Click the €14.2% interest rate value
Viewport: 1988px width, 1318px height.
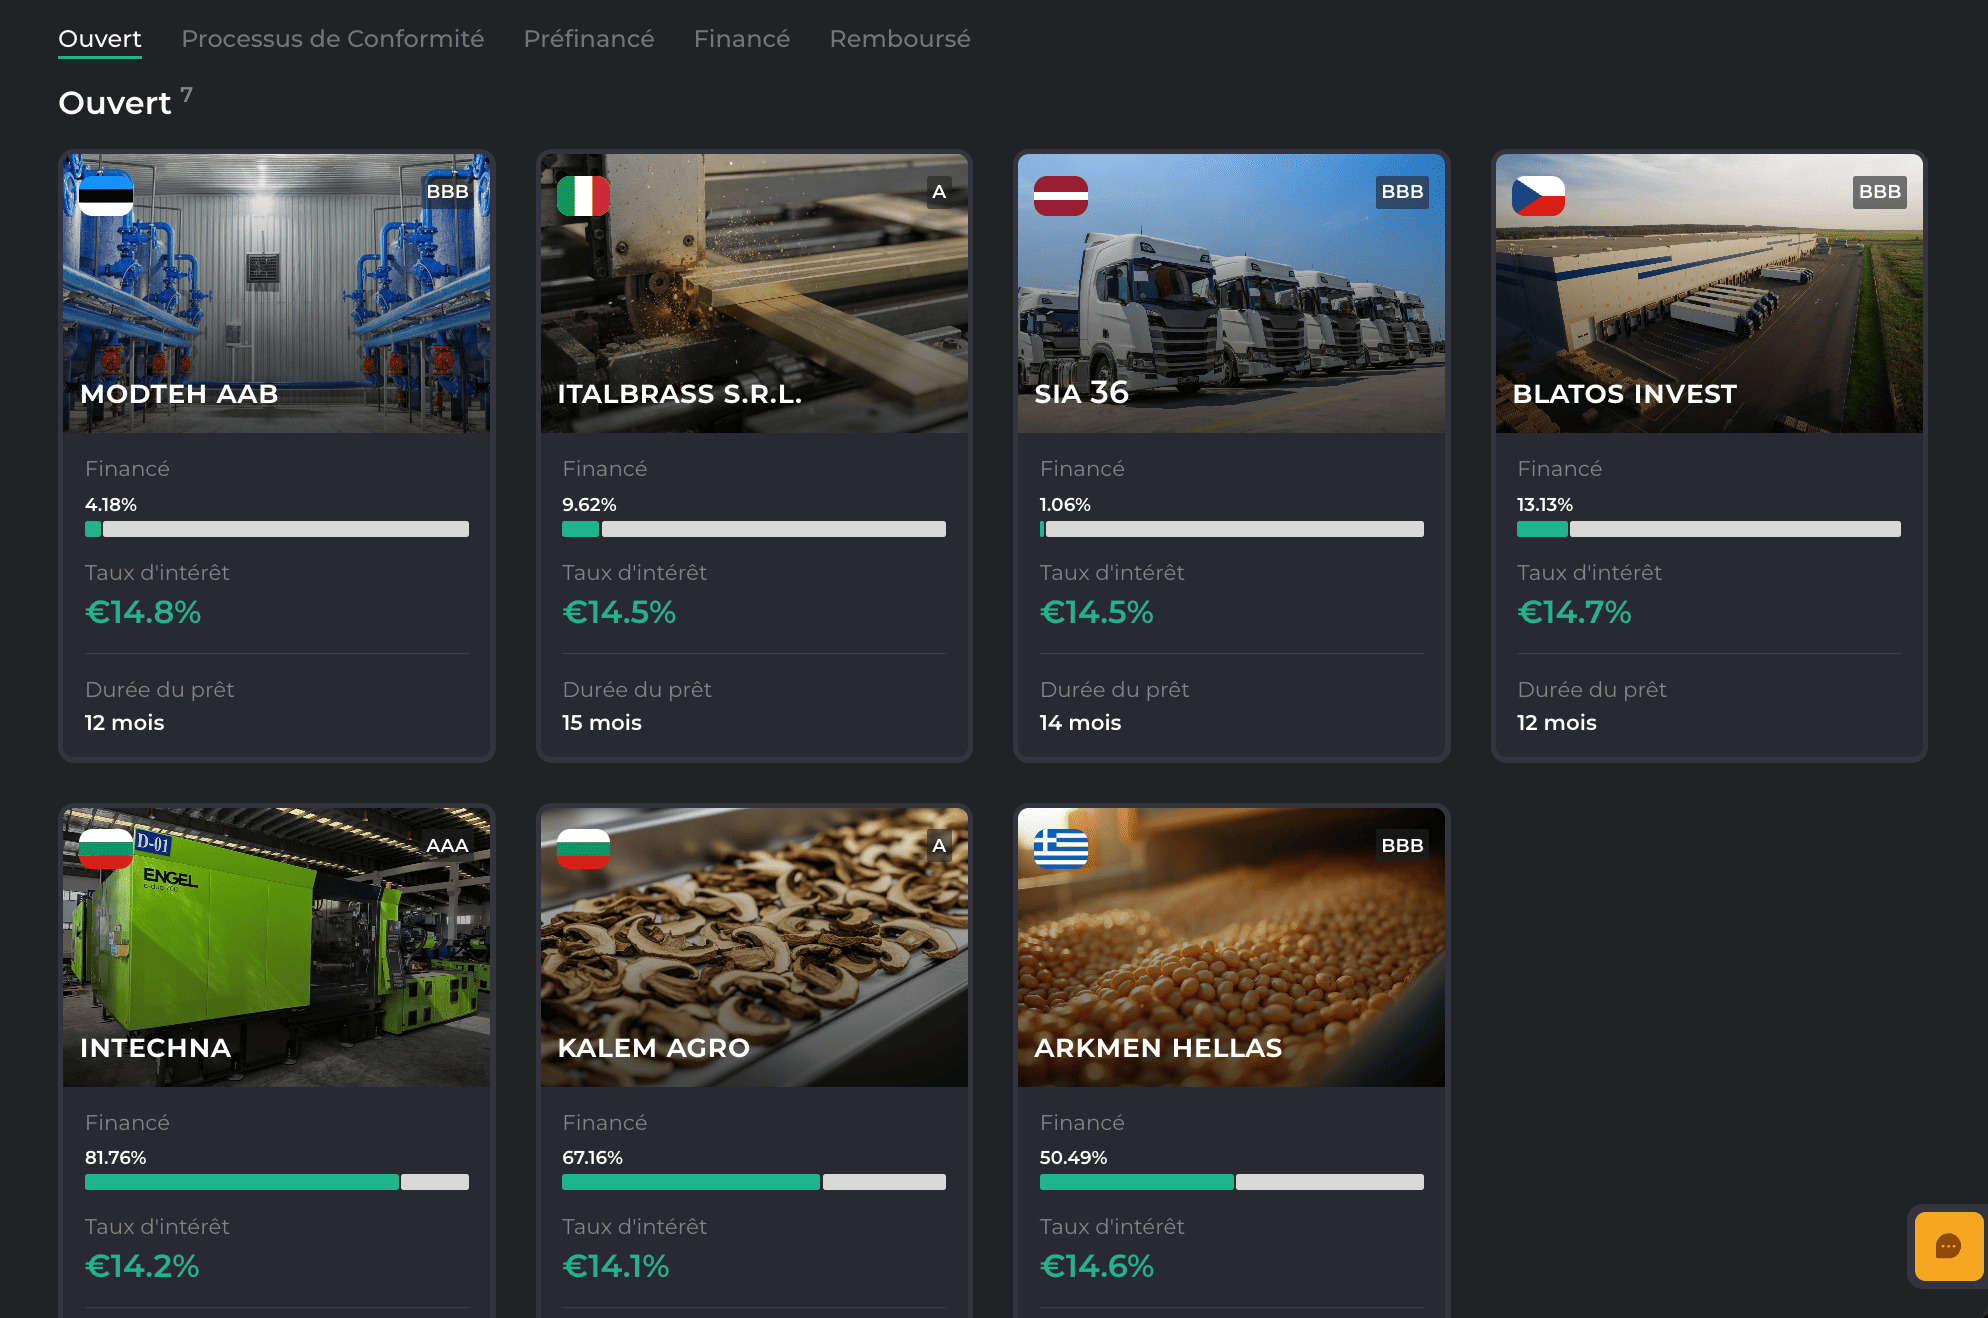click(x=142, y=1266)
